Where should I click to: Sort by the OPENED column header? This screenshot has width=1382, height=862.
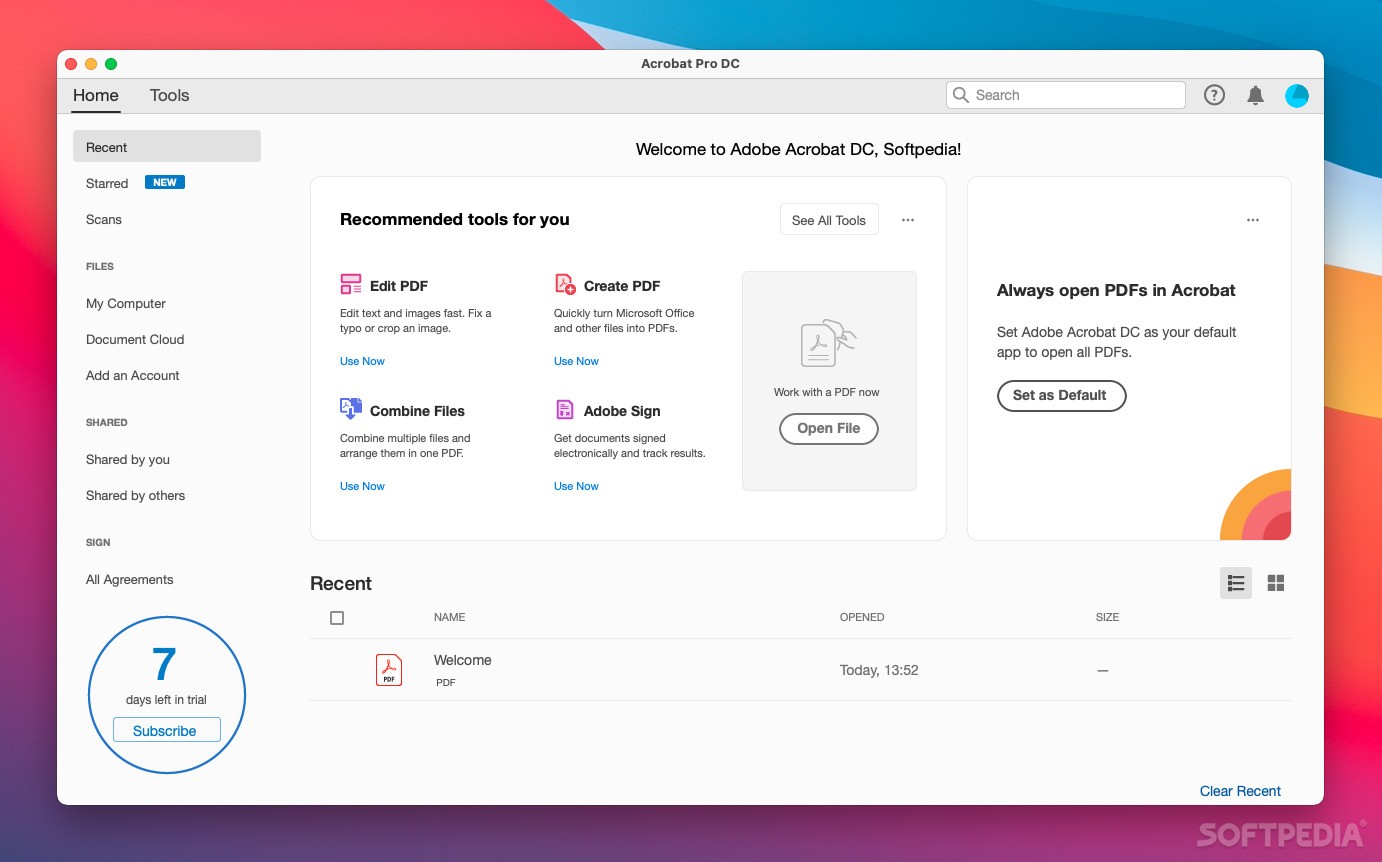point(862,617)
